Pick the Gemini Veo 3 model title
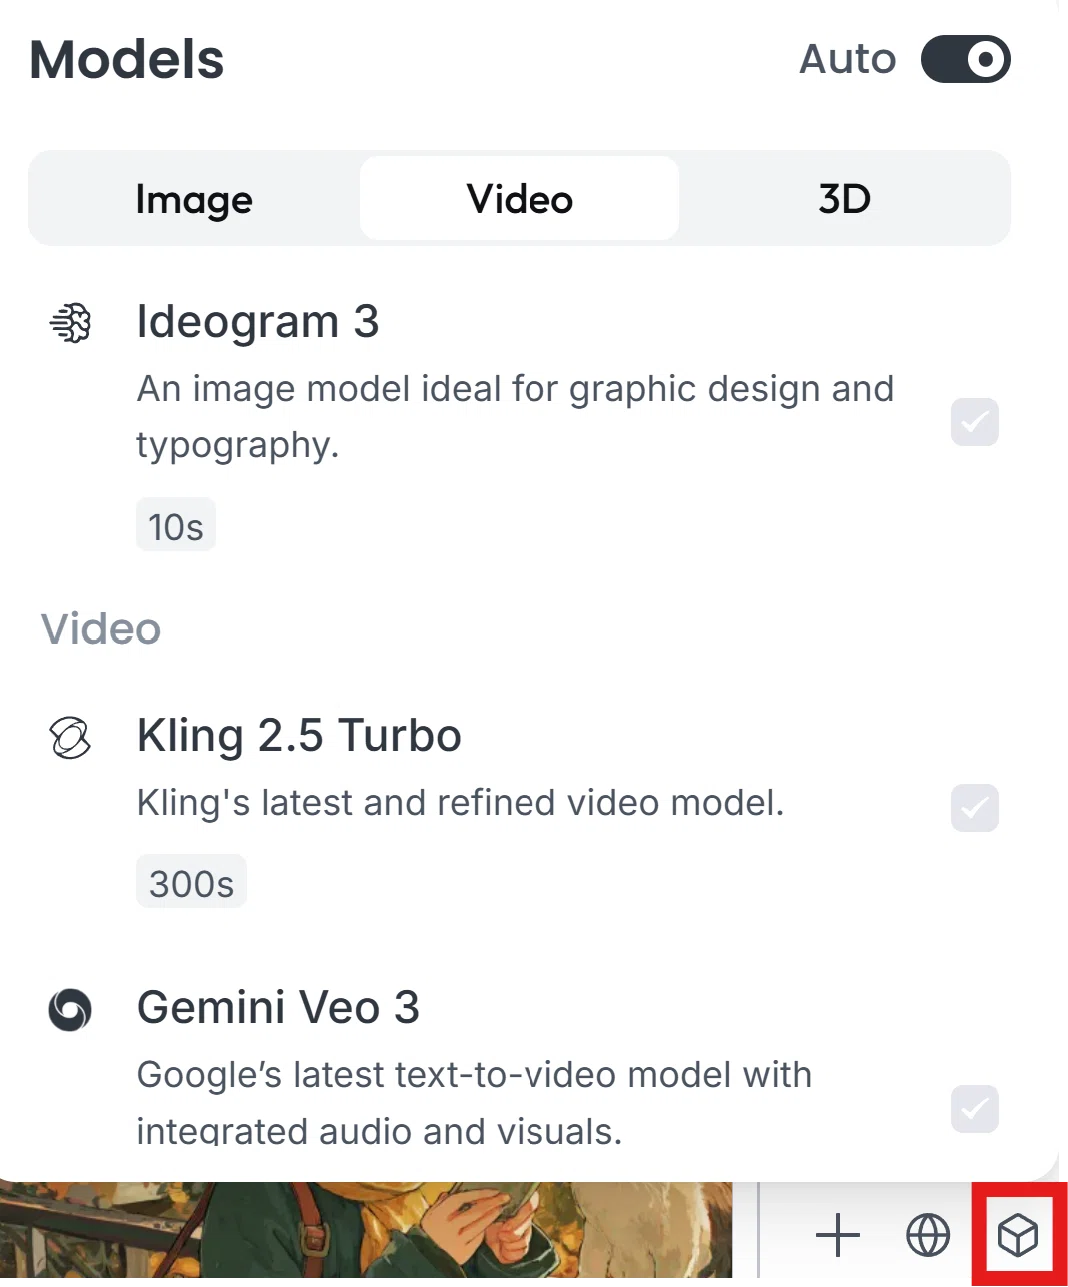1068x1287 pixels. pyautogui.click(x=278, y=1007)
